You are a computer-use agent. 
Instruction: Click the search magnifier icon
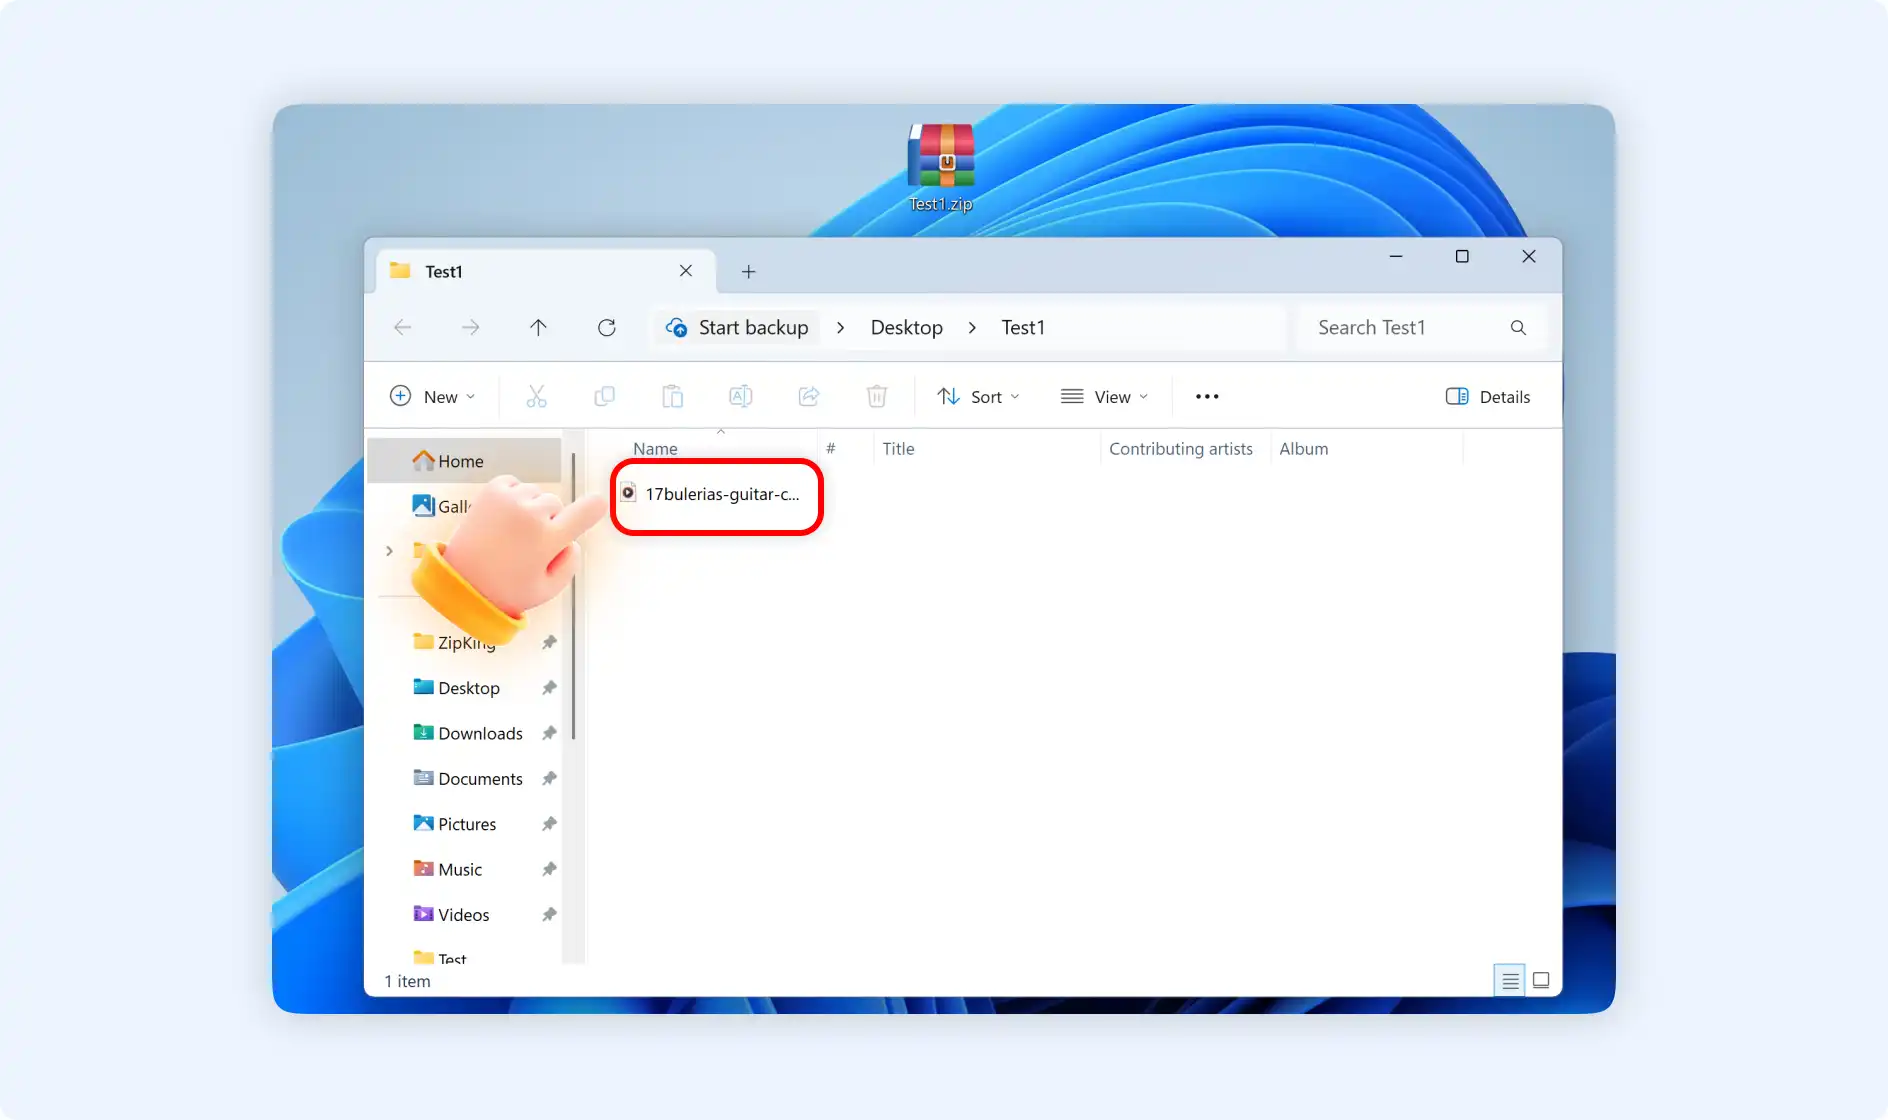pos(1518,327)
